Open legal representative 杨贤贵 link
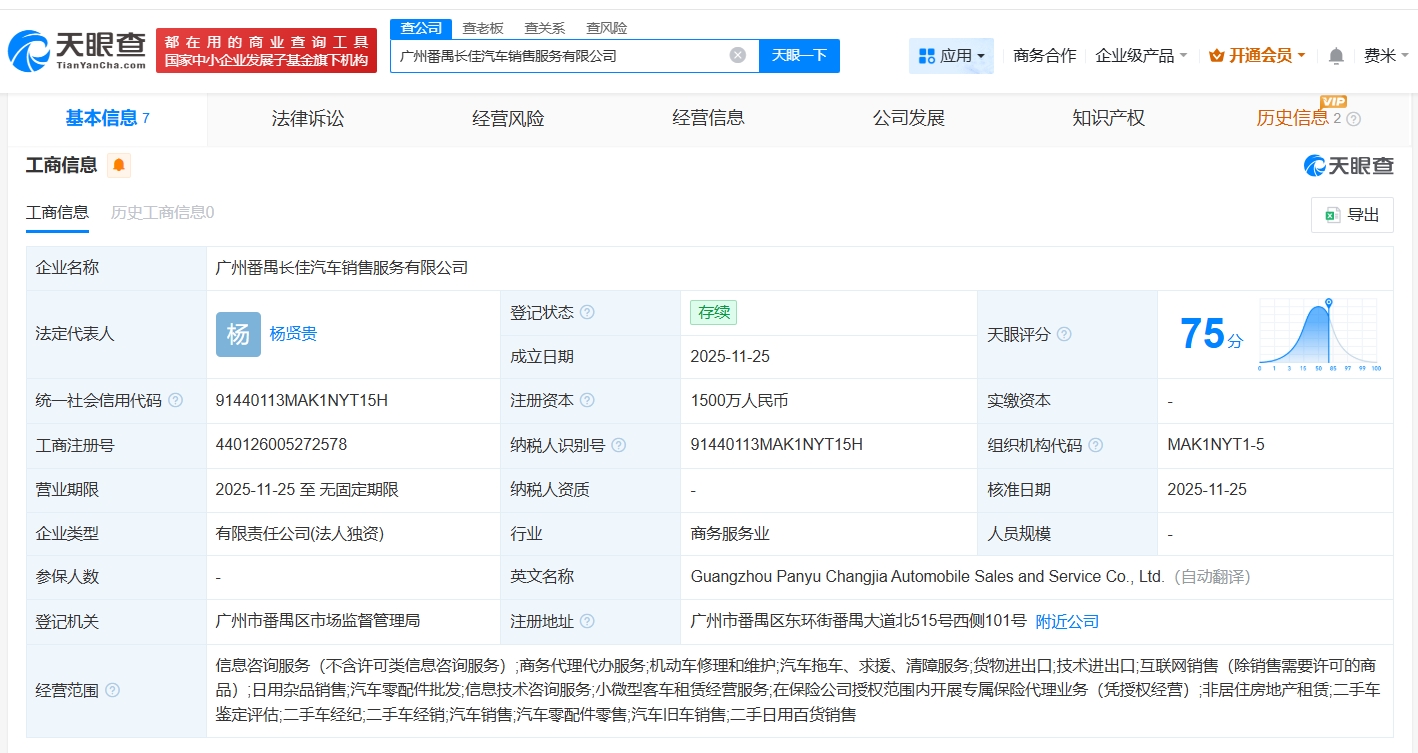The width and height of the screenshot is (1418, 753). [x=293, y=334]
